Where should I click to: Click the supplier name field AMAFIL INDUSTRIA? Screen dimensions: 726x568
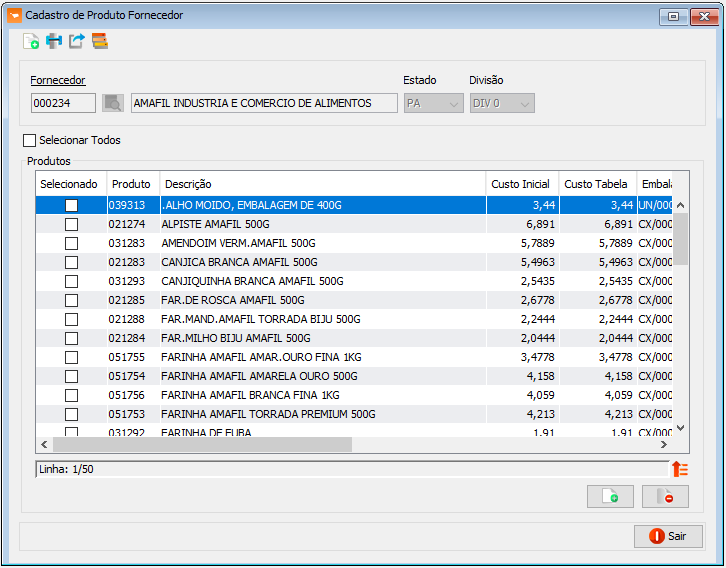(264, 103)
